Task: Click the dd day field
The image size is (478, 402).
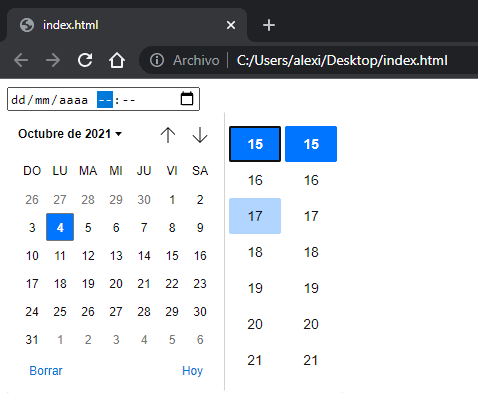Action: pos(18,100)
